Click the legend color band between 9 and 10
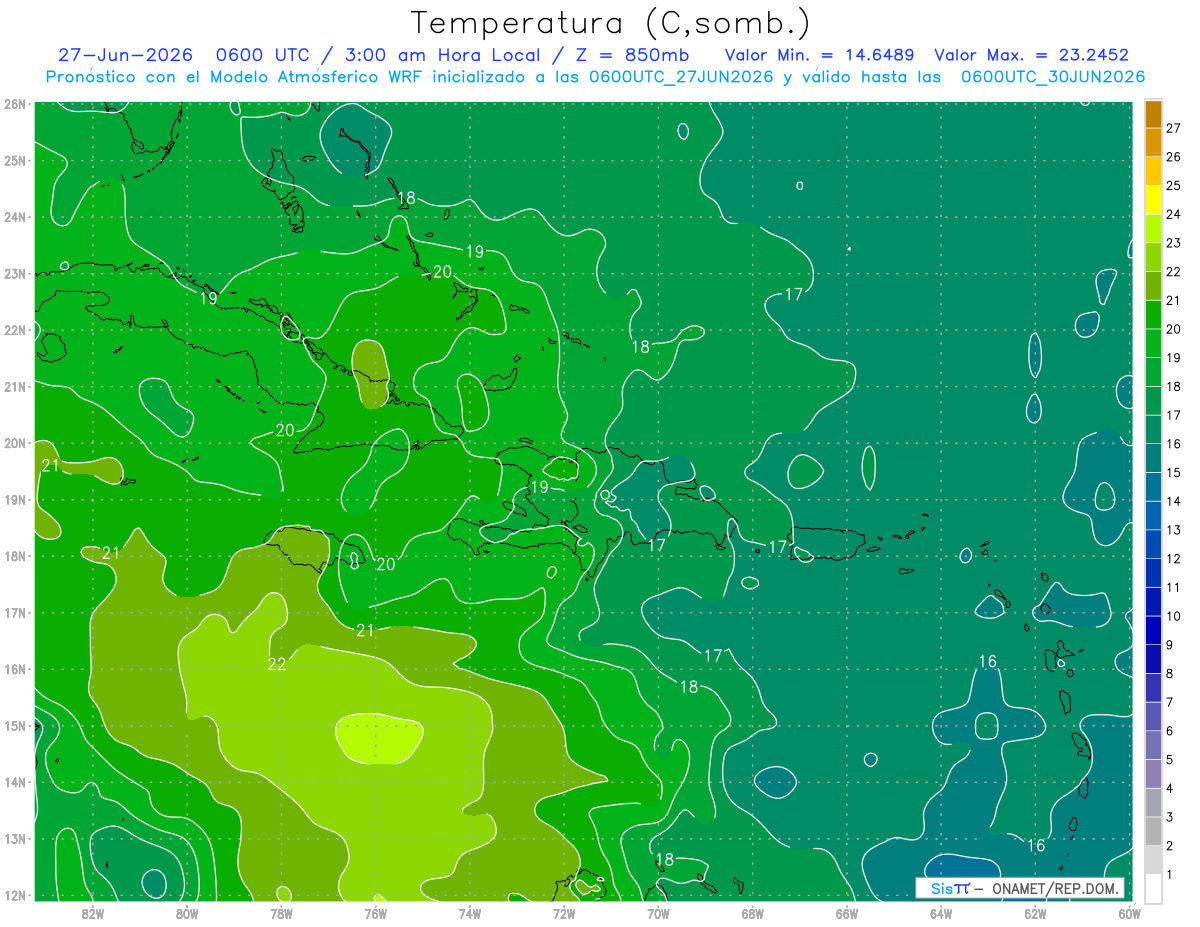 [1153, 630]
